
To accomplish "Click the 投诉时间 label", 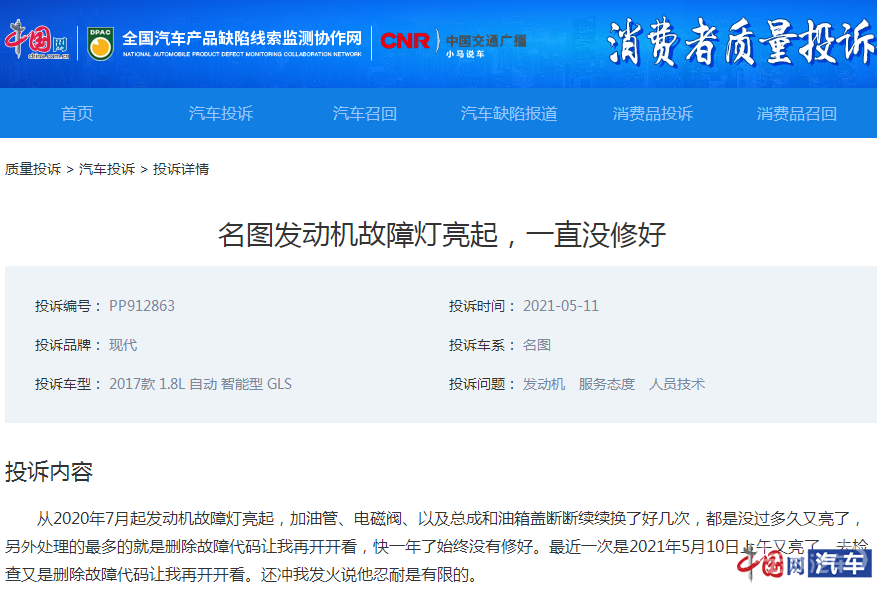I will click(x=481, y=306).
